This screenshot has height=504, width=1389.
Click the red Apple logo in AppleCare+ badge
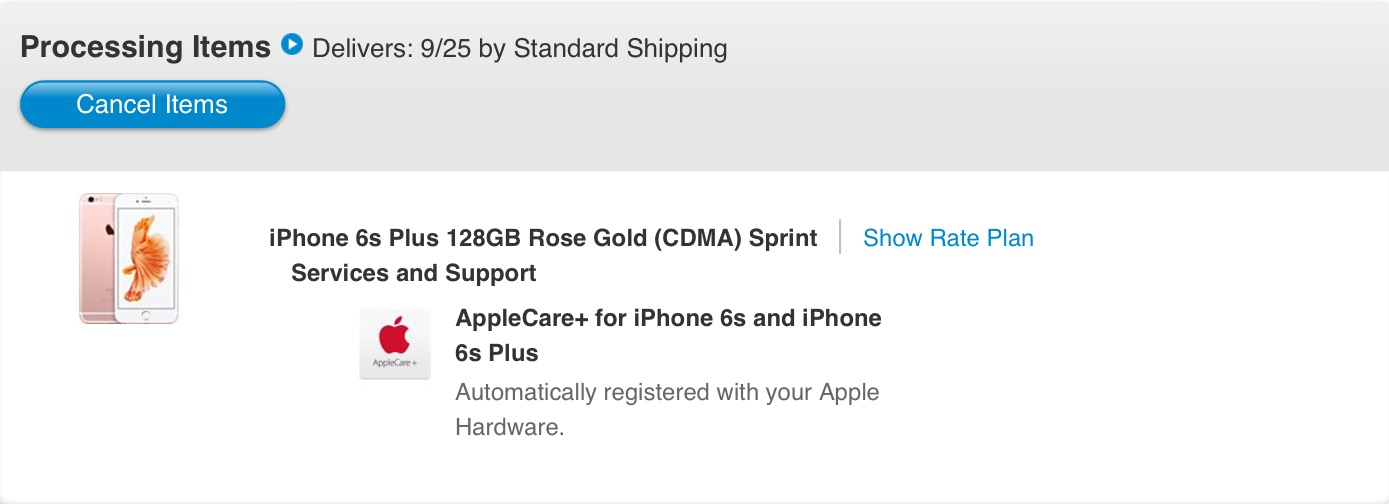[395, 335]
